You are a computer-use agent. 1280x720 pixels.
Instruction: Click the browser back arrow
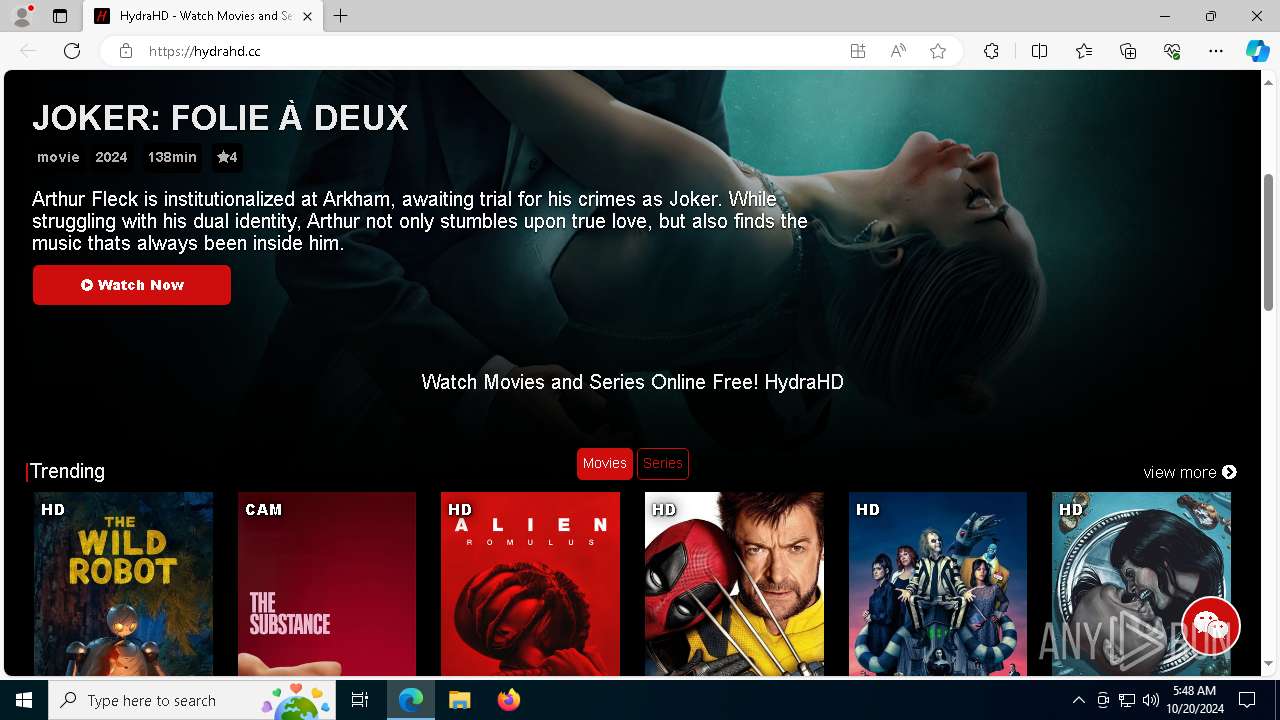28,51
